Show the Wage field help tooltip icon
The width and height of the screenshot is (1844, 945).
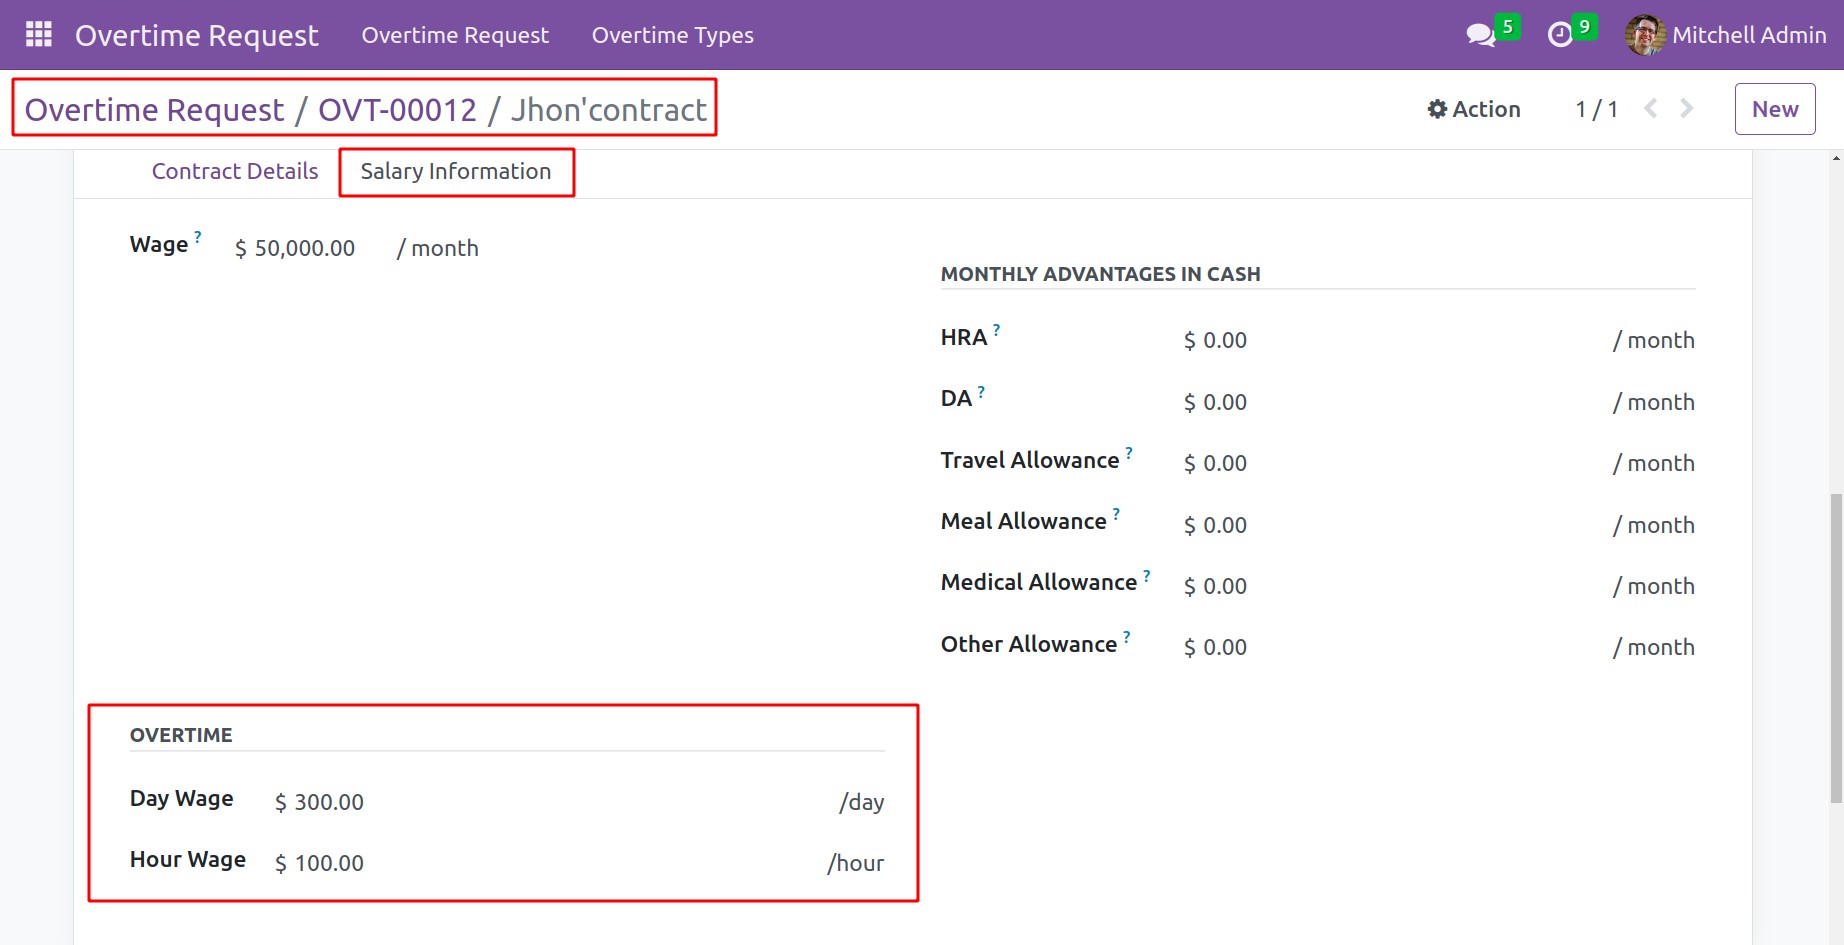198,237
